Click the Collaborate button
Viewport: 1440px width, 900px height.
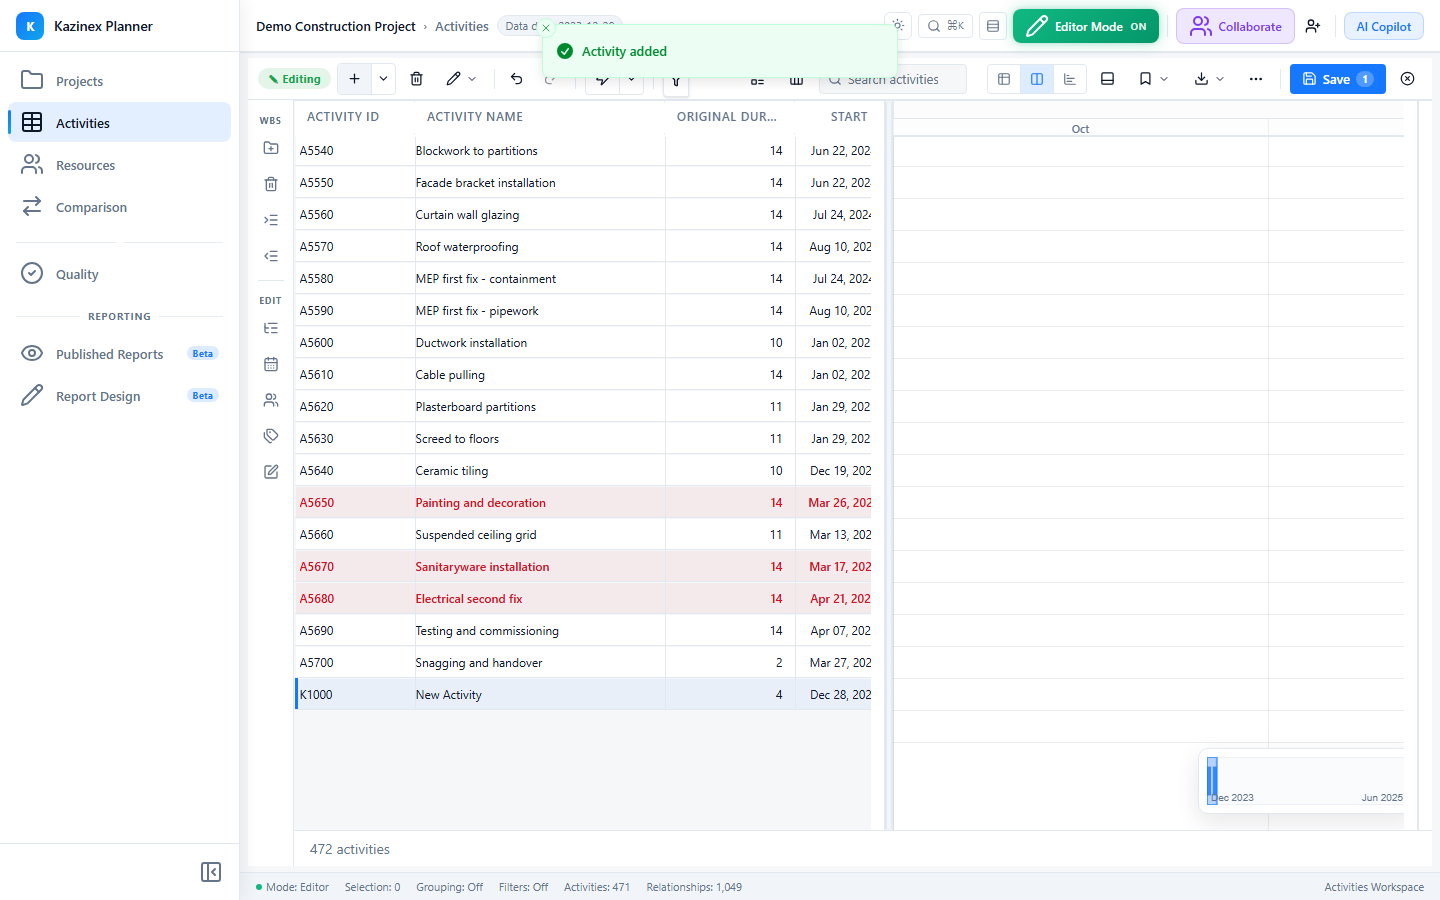tap(1235, 26)
